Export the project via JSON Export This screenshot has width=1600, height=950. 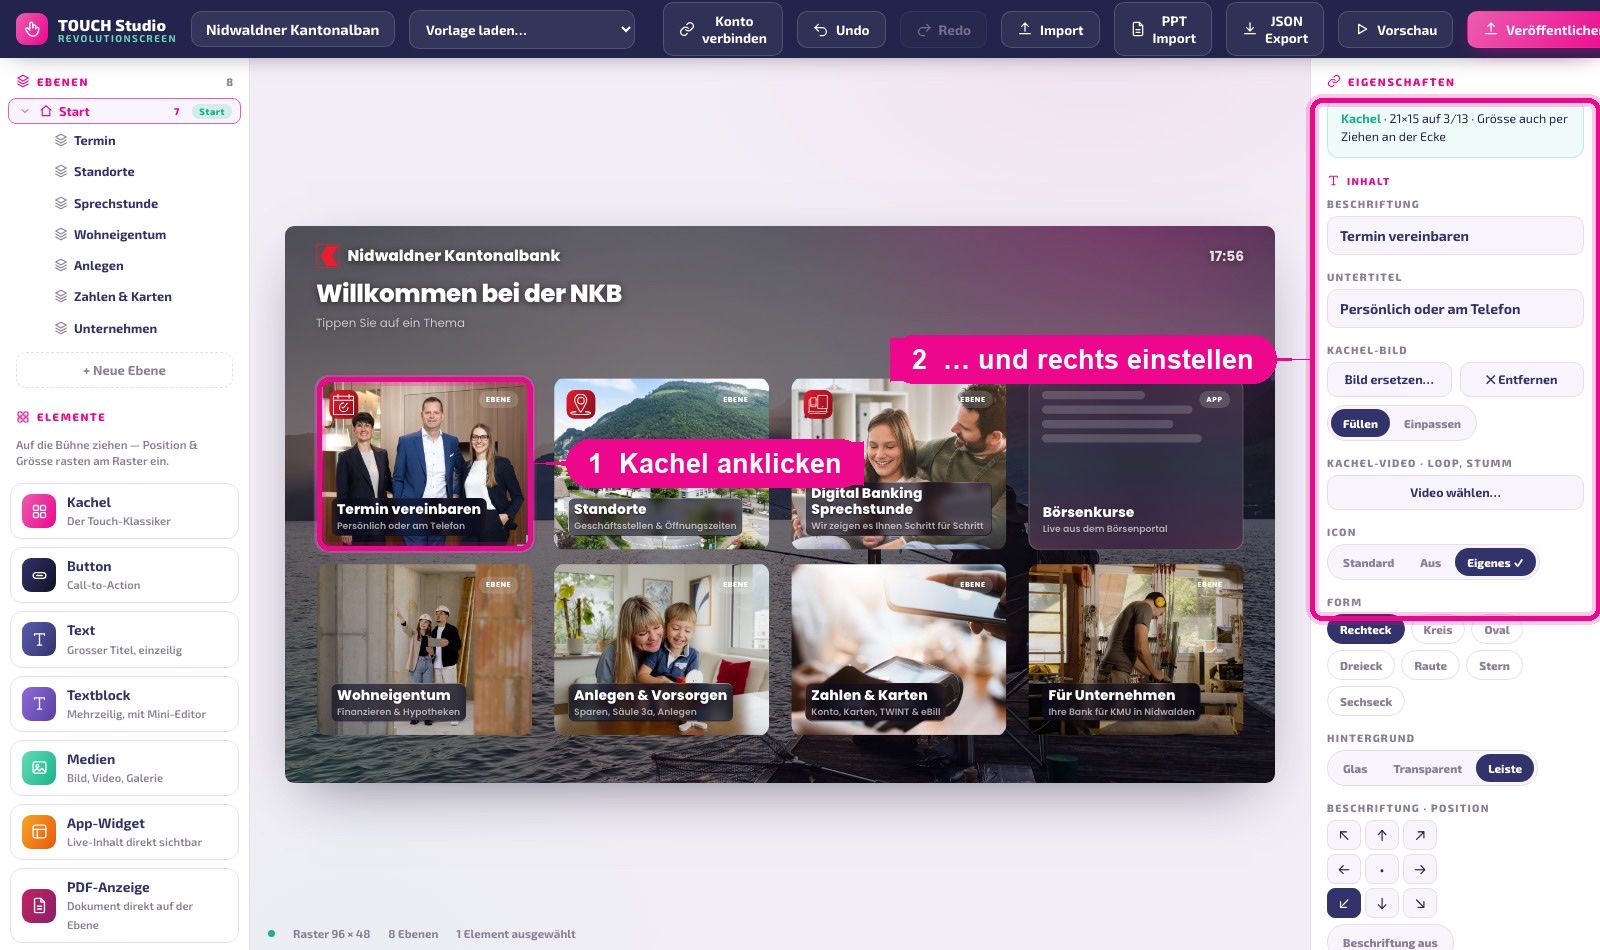pos(1275,30)
